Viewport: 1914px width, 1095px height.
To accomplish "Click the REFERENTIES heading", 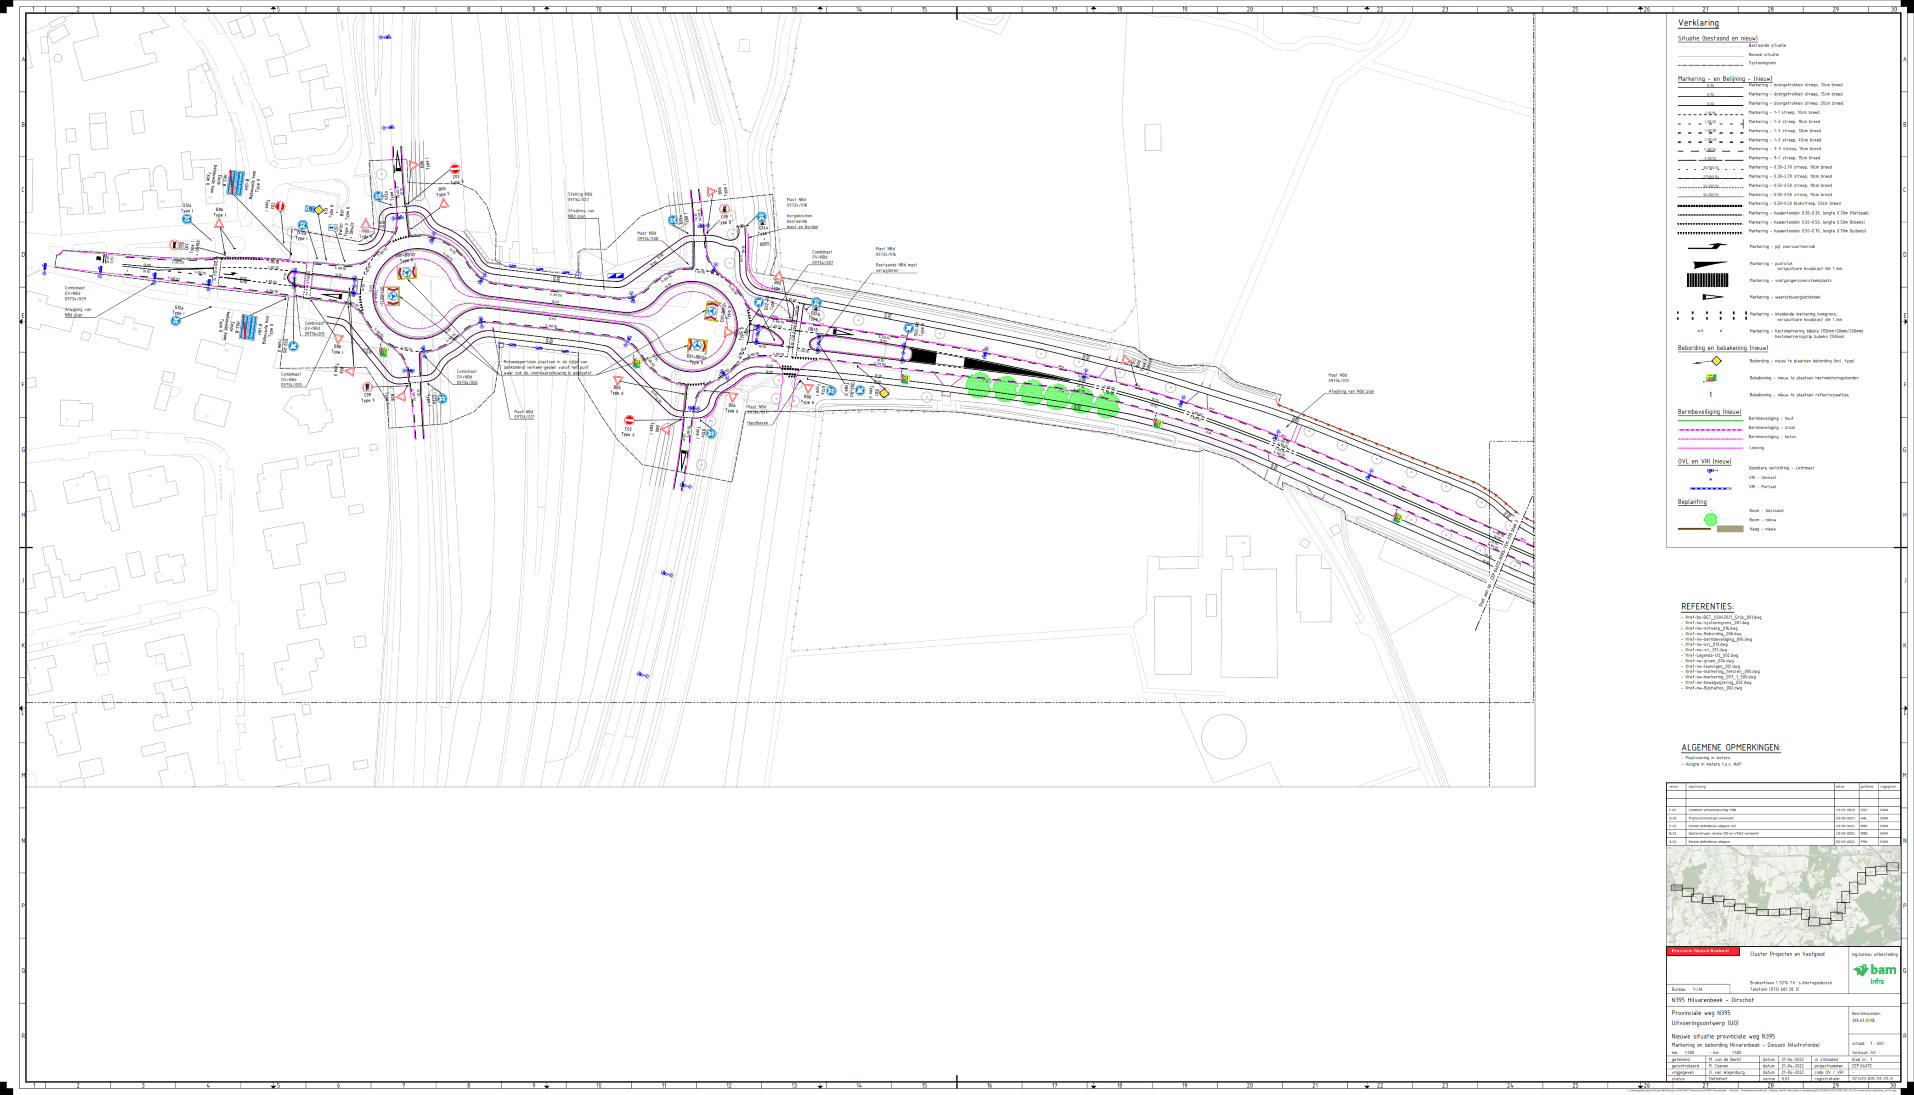I will [1707, 607].
